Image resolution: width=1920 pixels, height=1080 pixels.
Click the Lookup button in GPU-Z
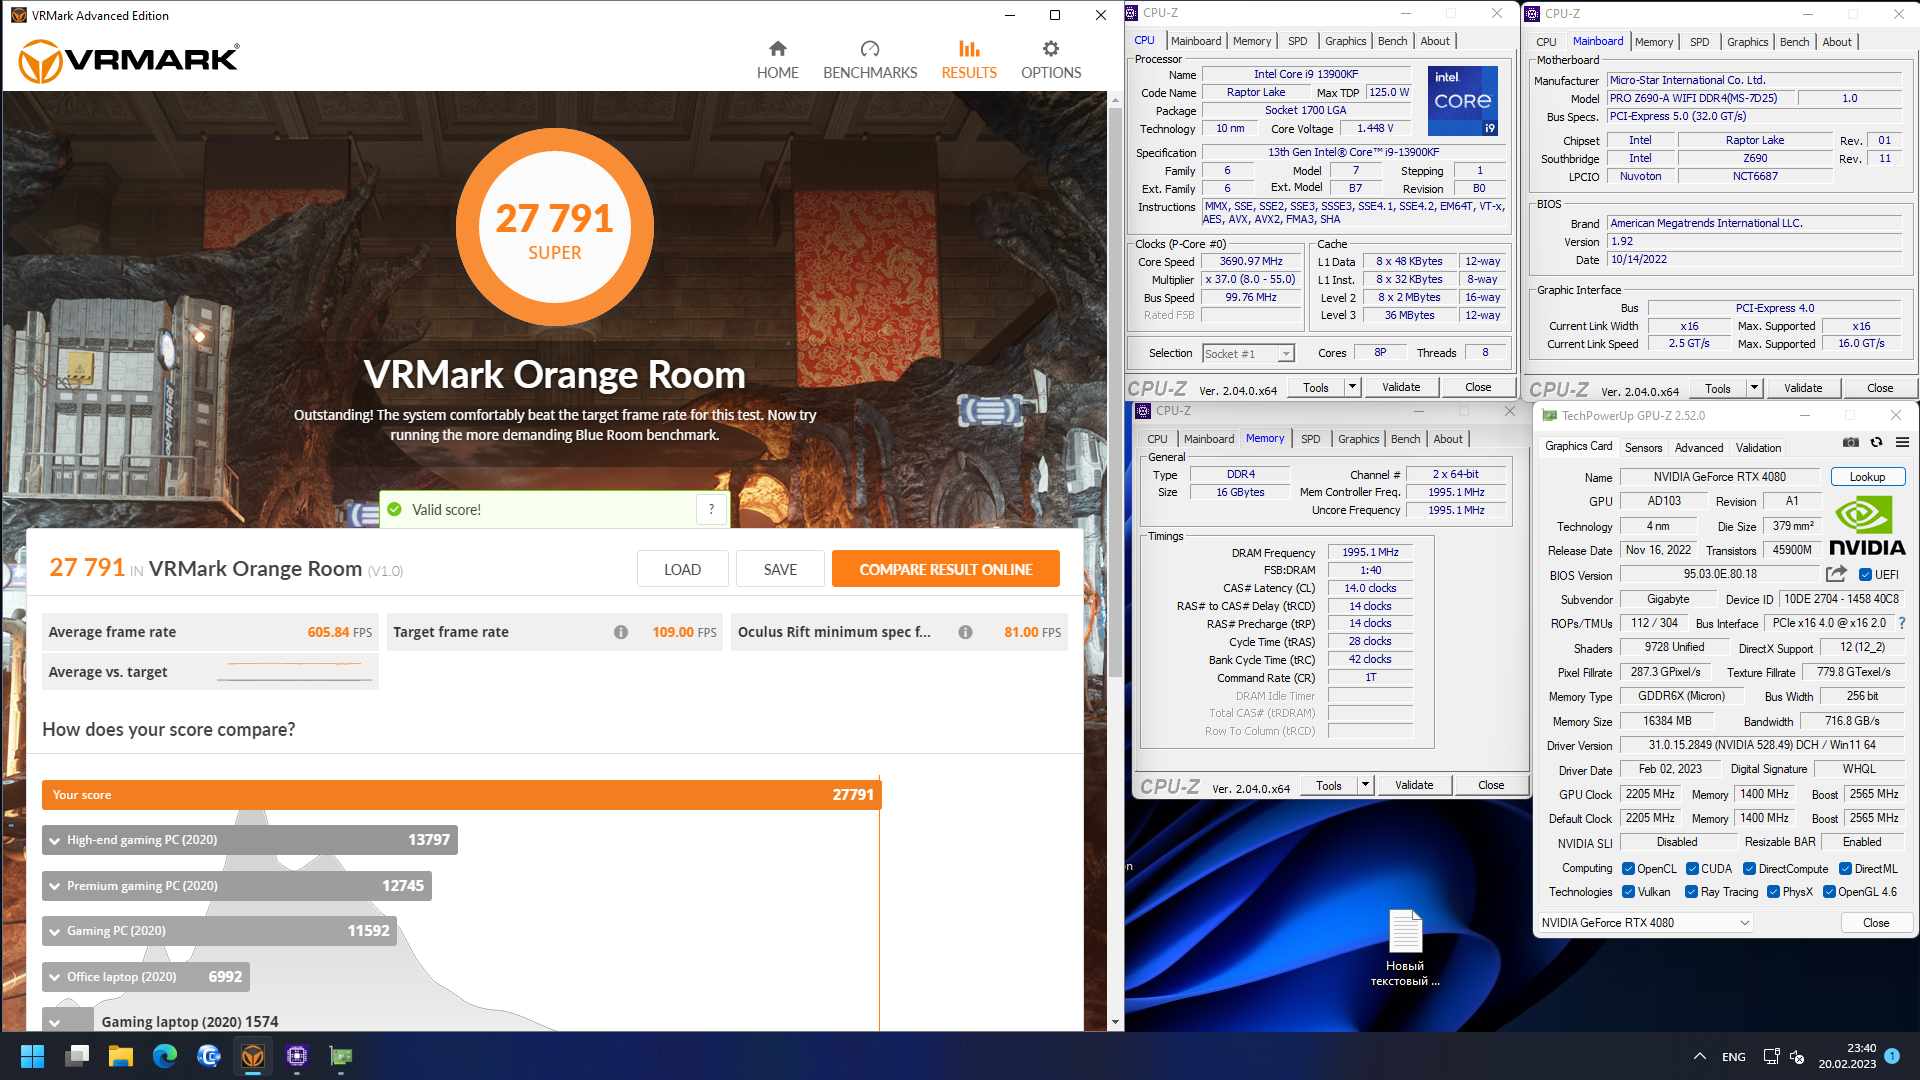1867,477
